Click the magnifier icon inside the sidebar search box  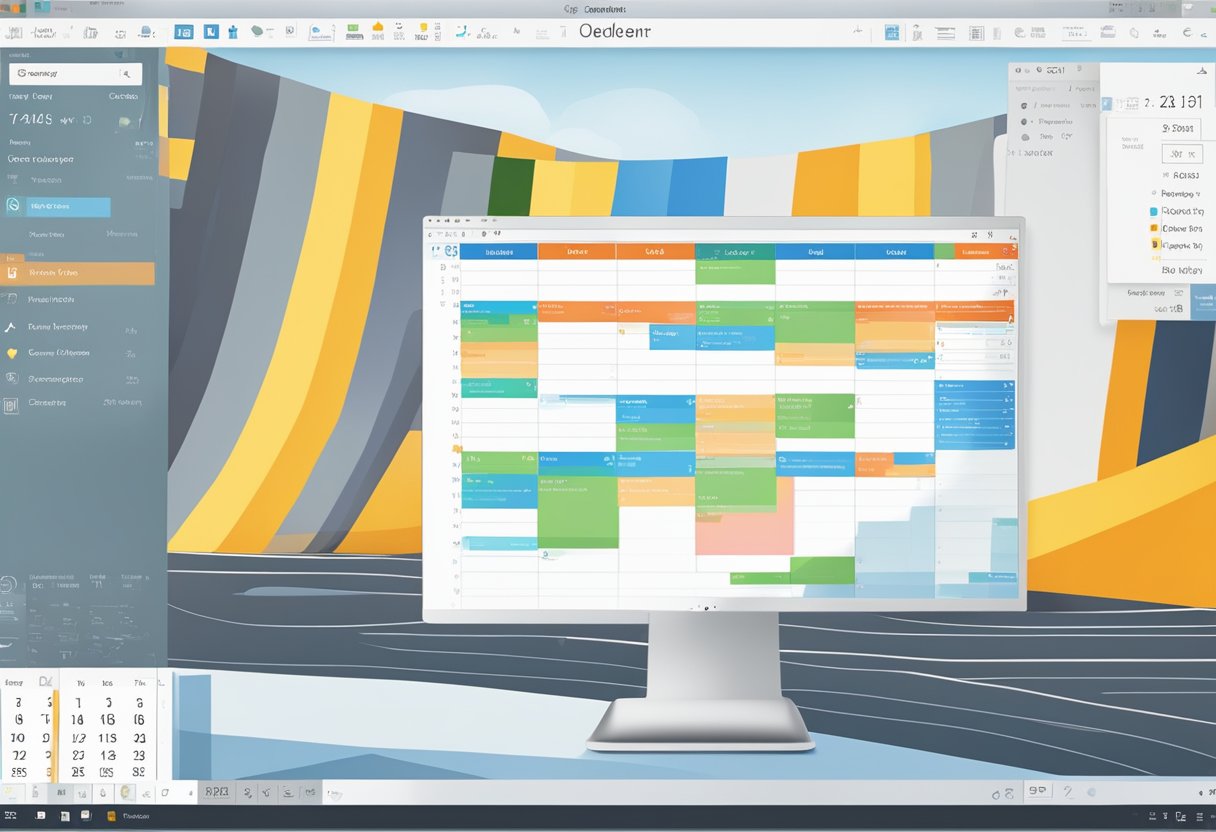[127, 74]
